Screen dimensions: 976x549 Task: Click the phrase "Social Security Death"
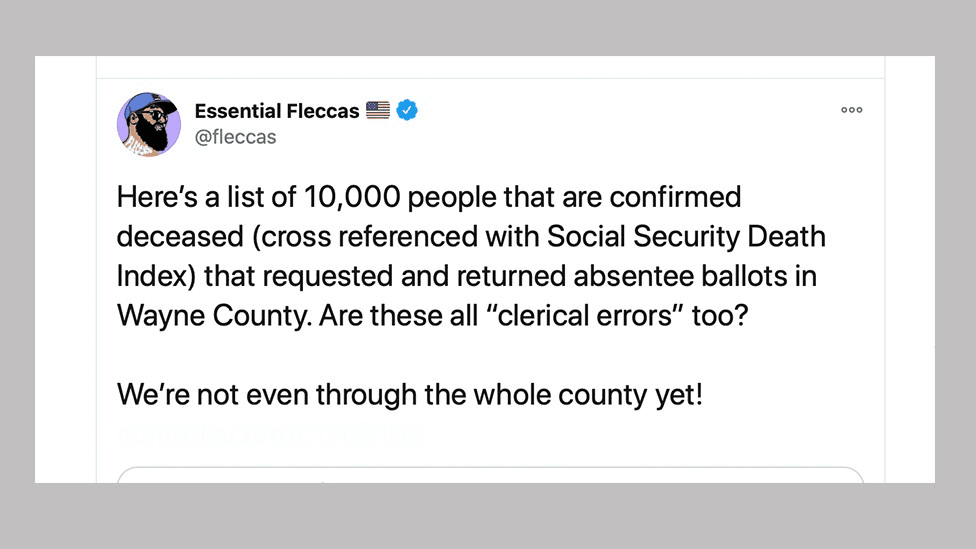coord(686,237)
